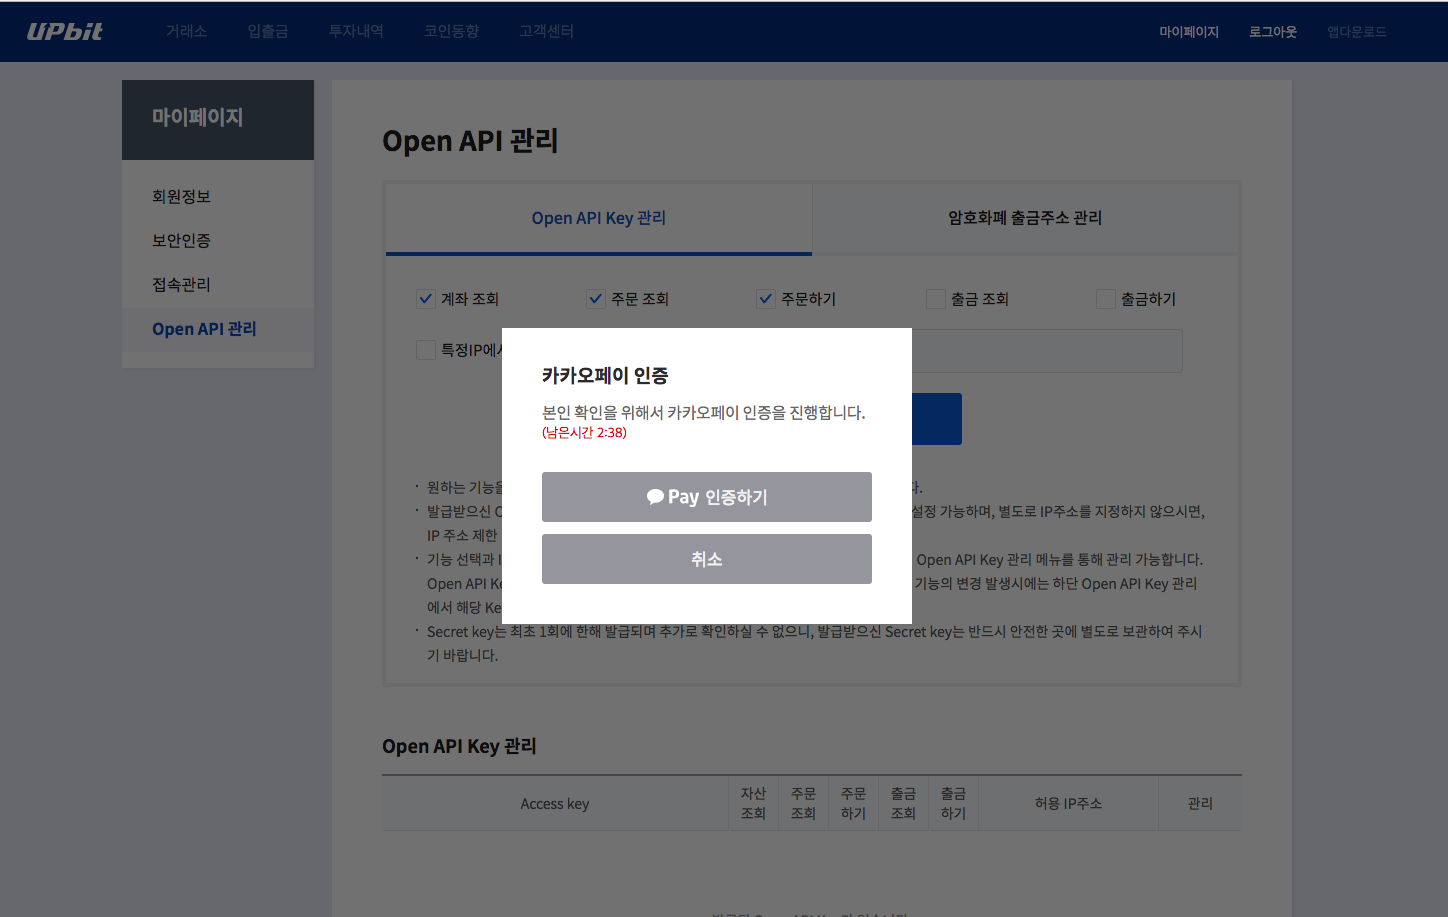Click the IP address input field
1448x917 pixels.
pos(1047,351)
